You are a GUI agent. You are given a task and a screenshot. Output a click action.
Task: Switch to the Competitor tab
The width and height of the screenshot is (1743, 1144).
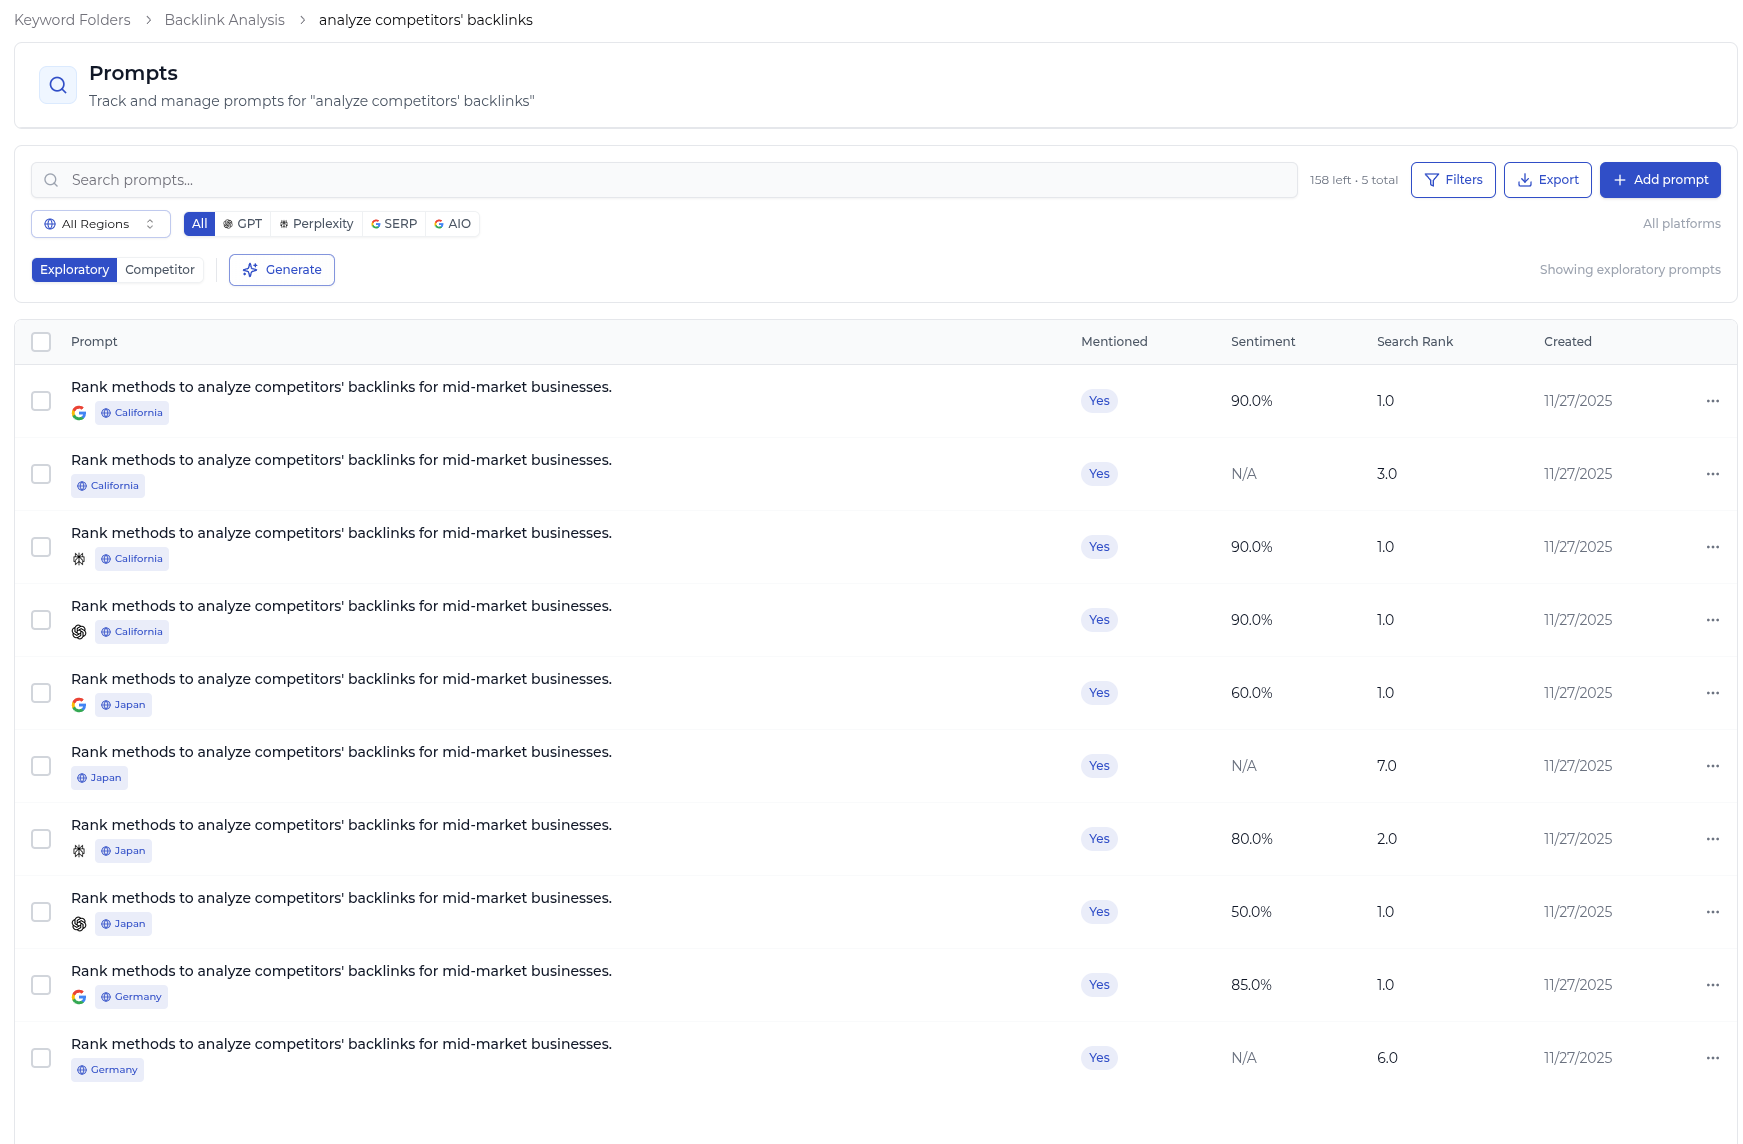160,270
